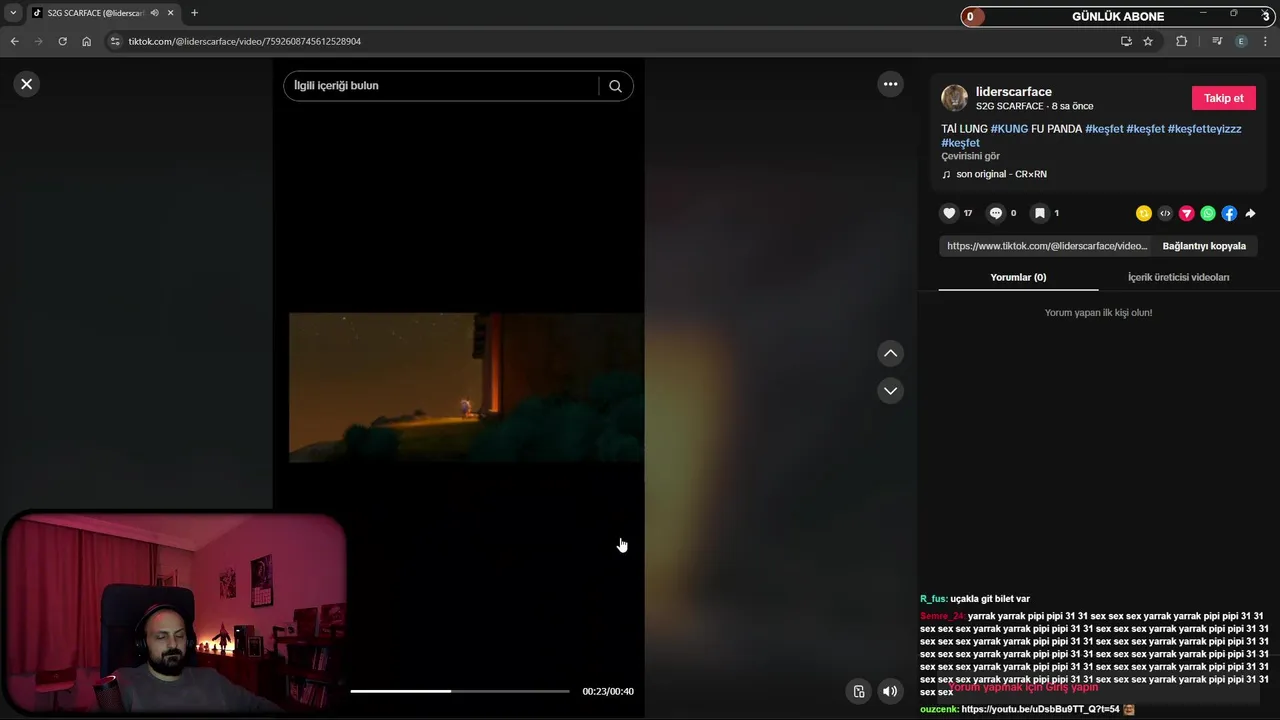This screenshot has height=720, width=1280.
Task: Click the İlgili içeriği bulun search field
Action: (x=440, y=86)
